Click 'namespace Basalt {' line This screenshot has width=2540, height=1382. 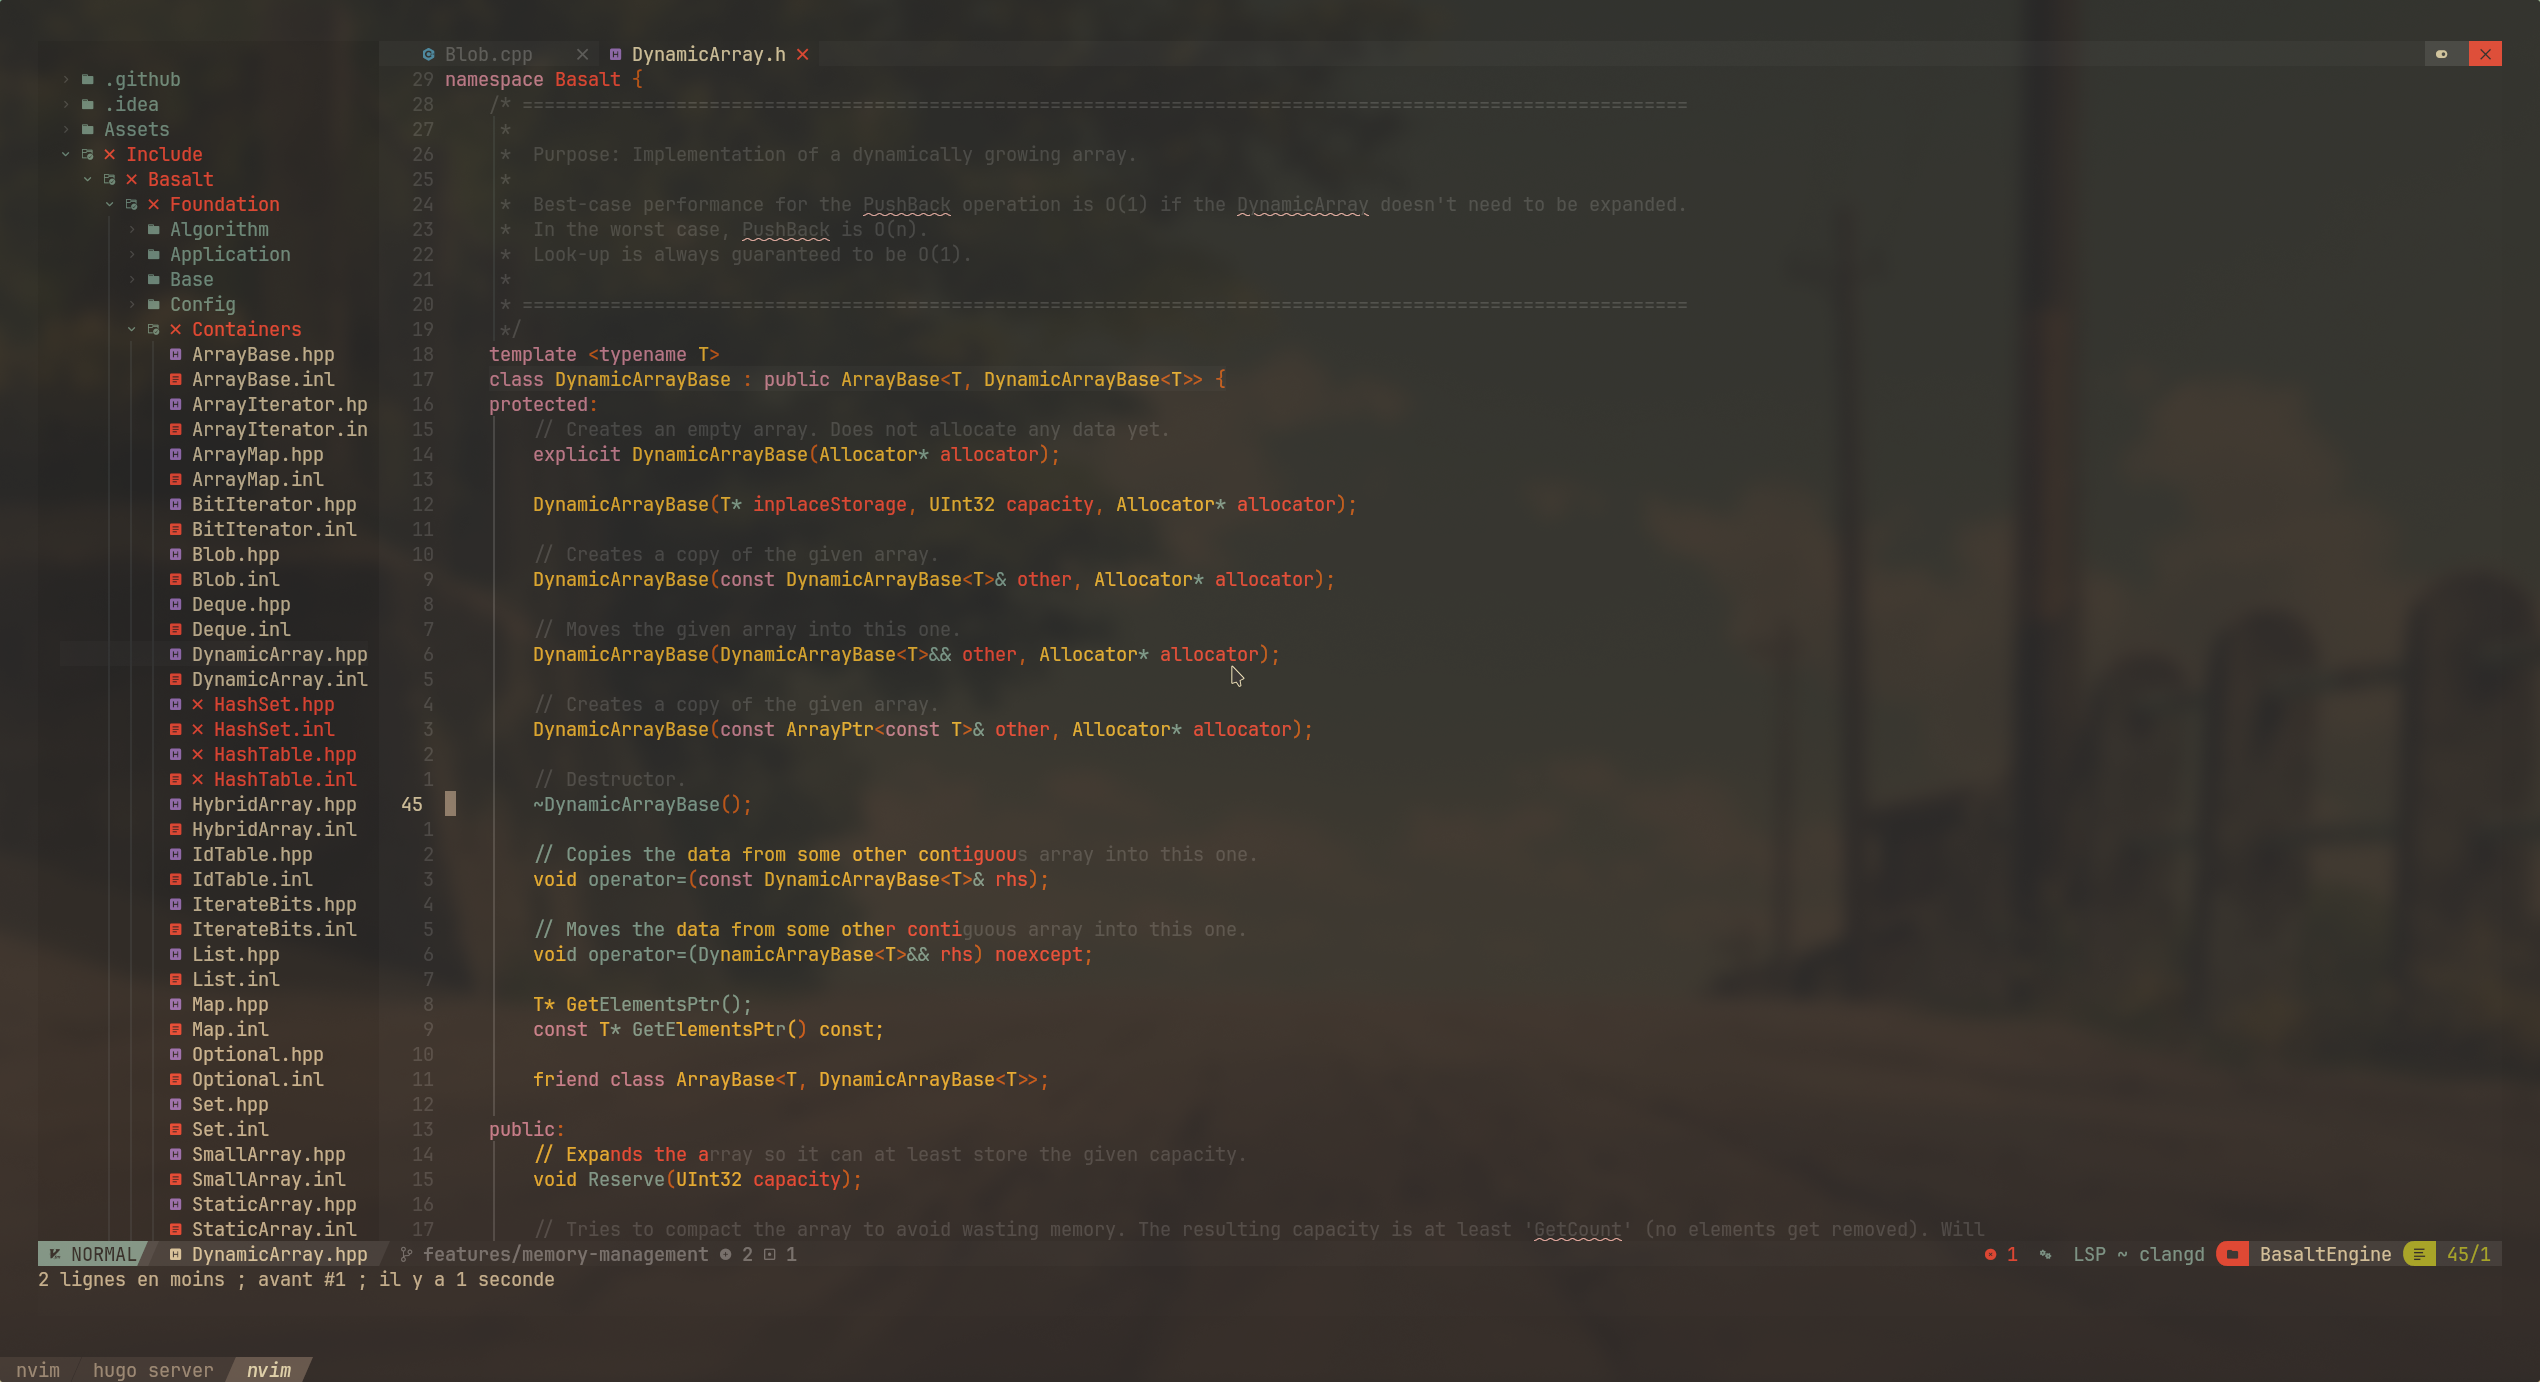coord(543,79)
